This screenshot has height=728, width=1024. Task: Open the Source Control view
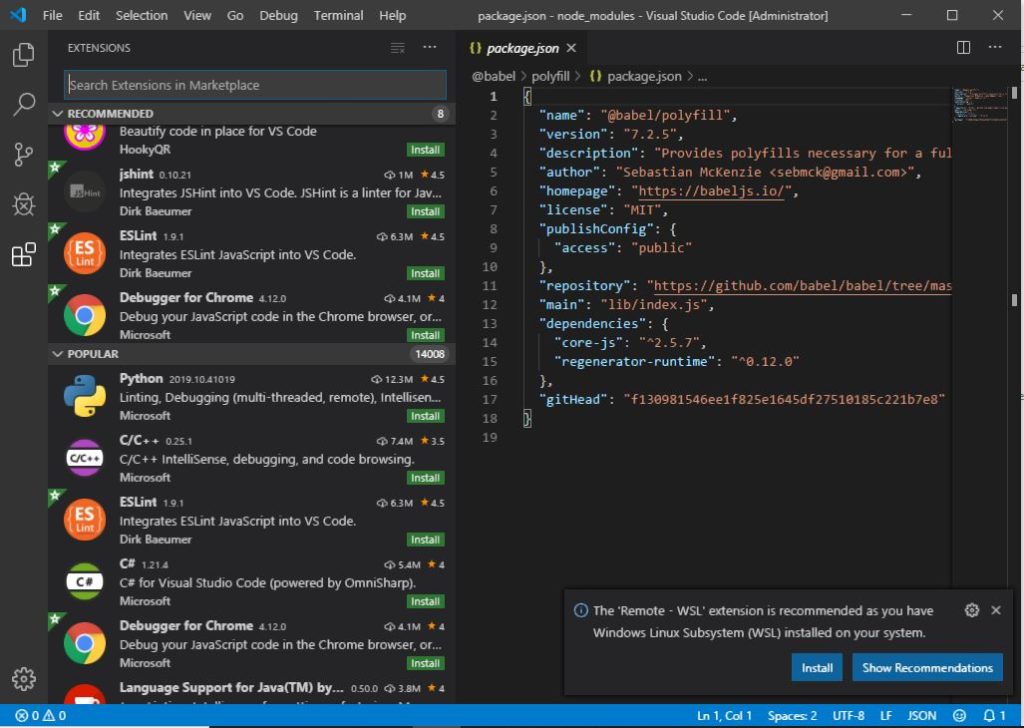(x=24, y=155)
